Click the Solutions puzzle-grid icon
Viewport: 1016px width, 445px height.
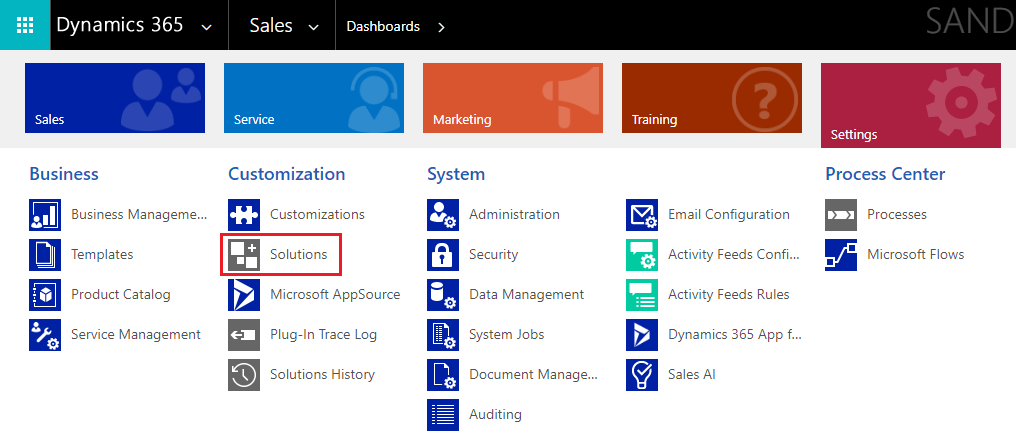tap(244, 255)
